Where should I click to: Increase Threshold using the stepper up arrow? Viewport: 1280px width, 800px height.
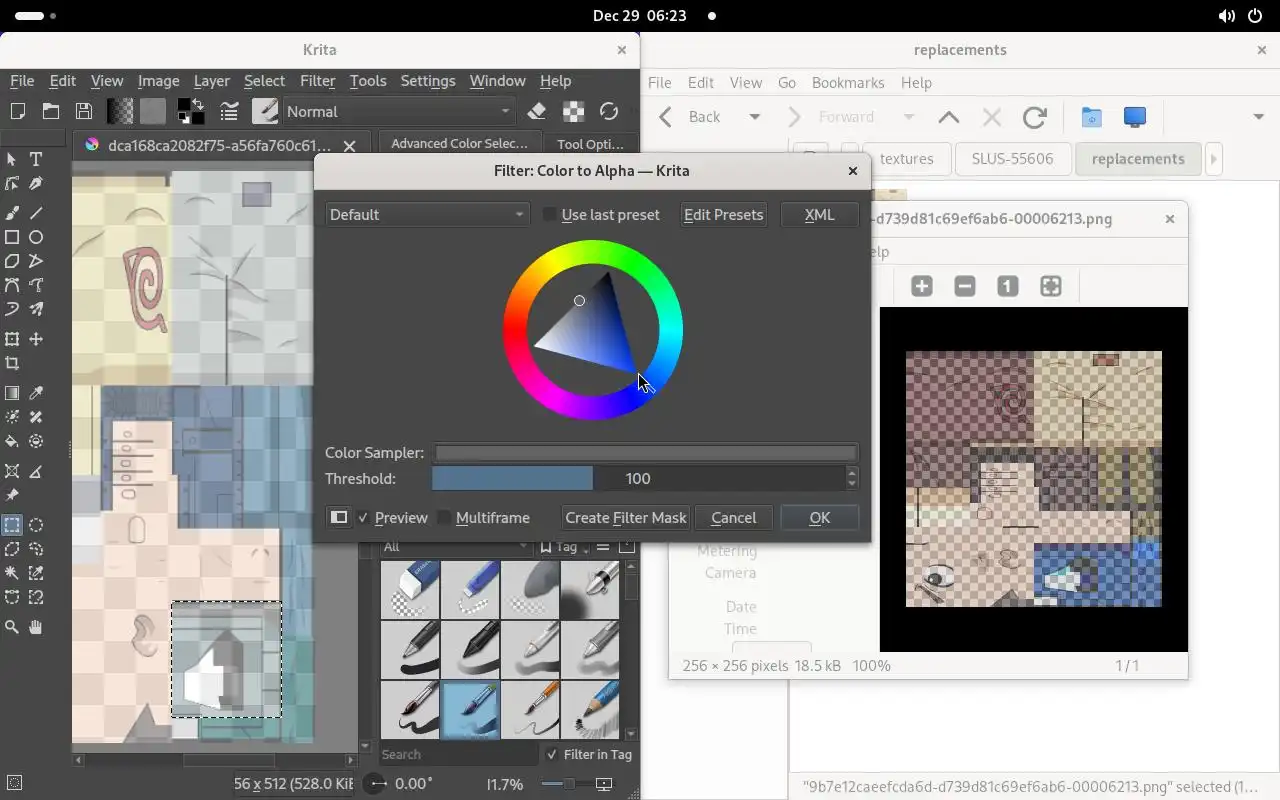(852, 473)
